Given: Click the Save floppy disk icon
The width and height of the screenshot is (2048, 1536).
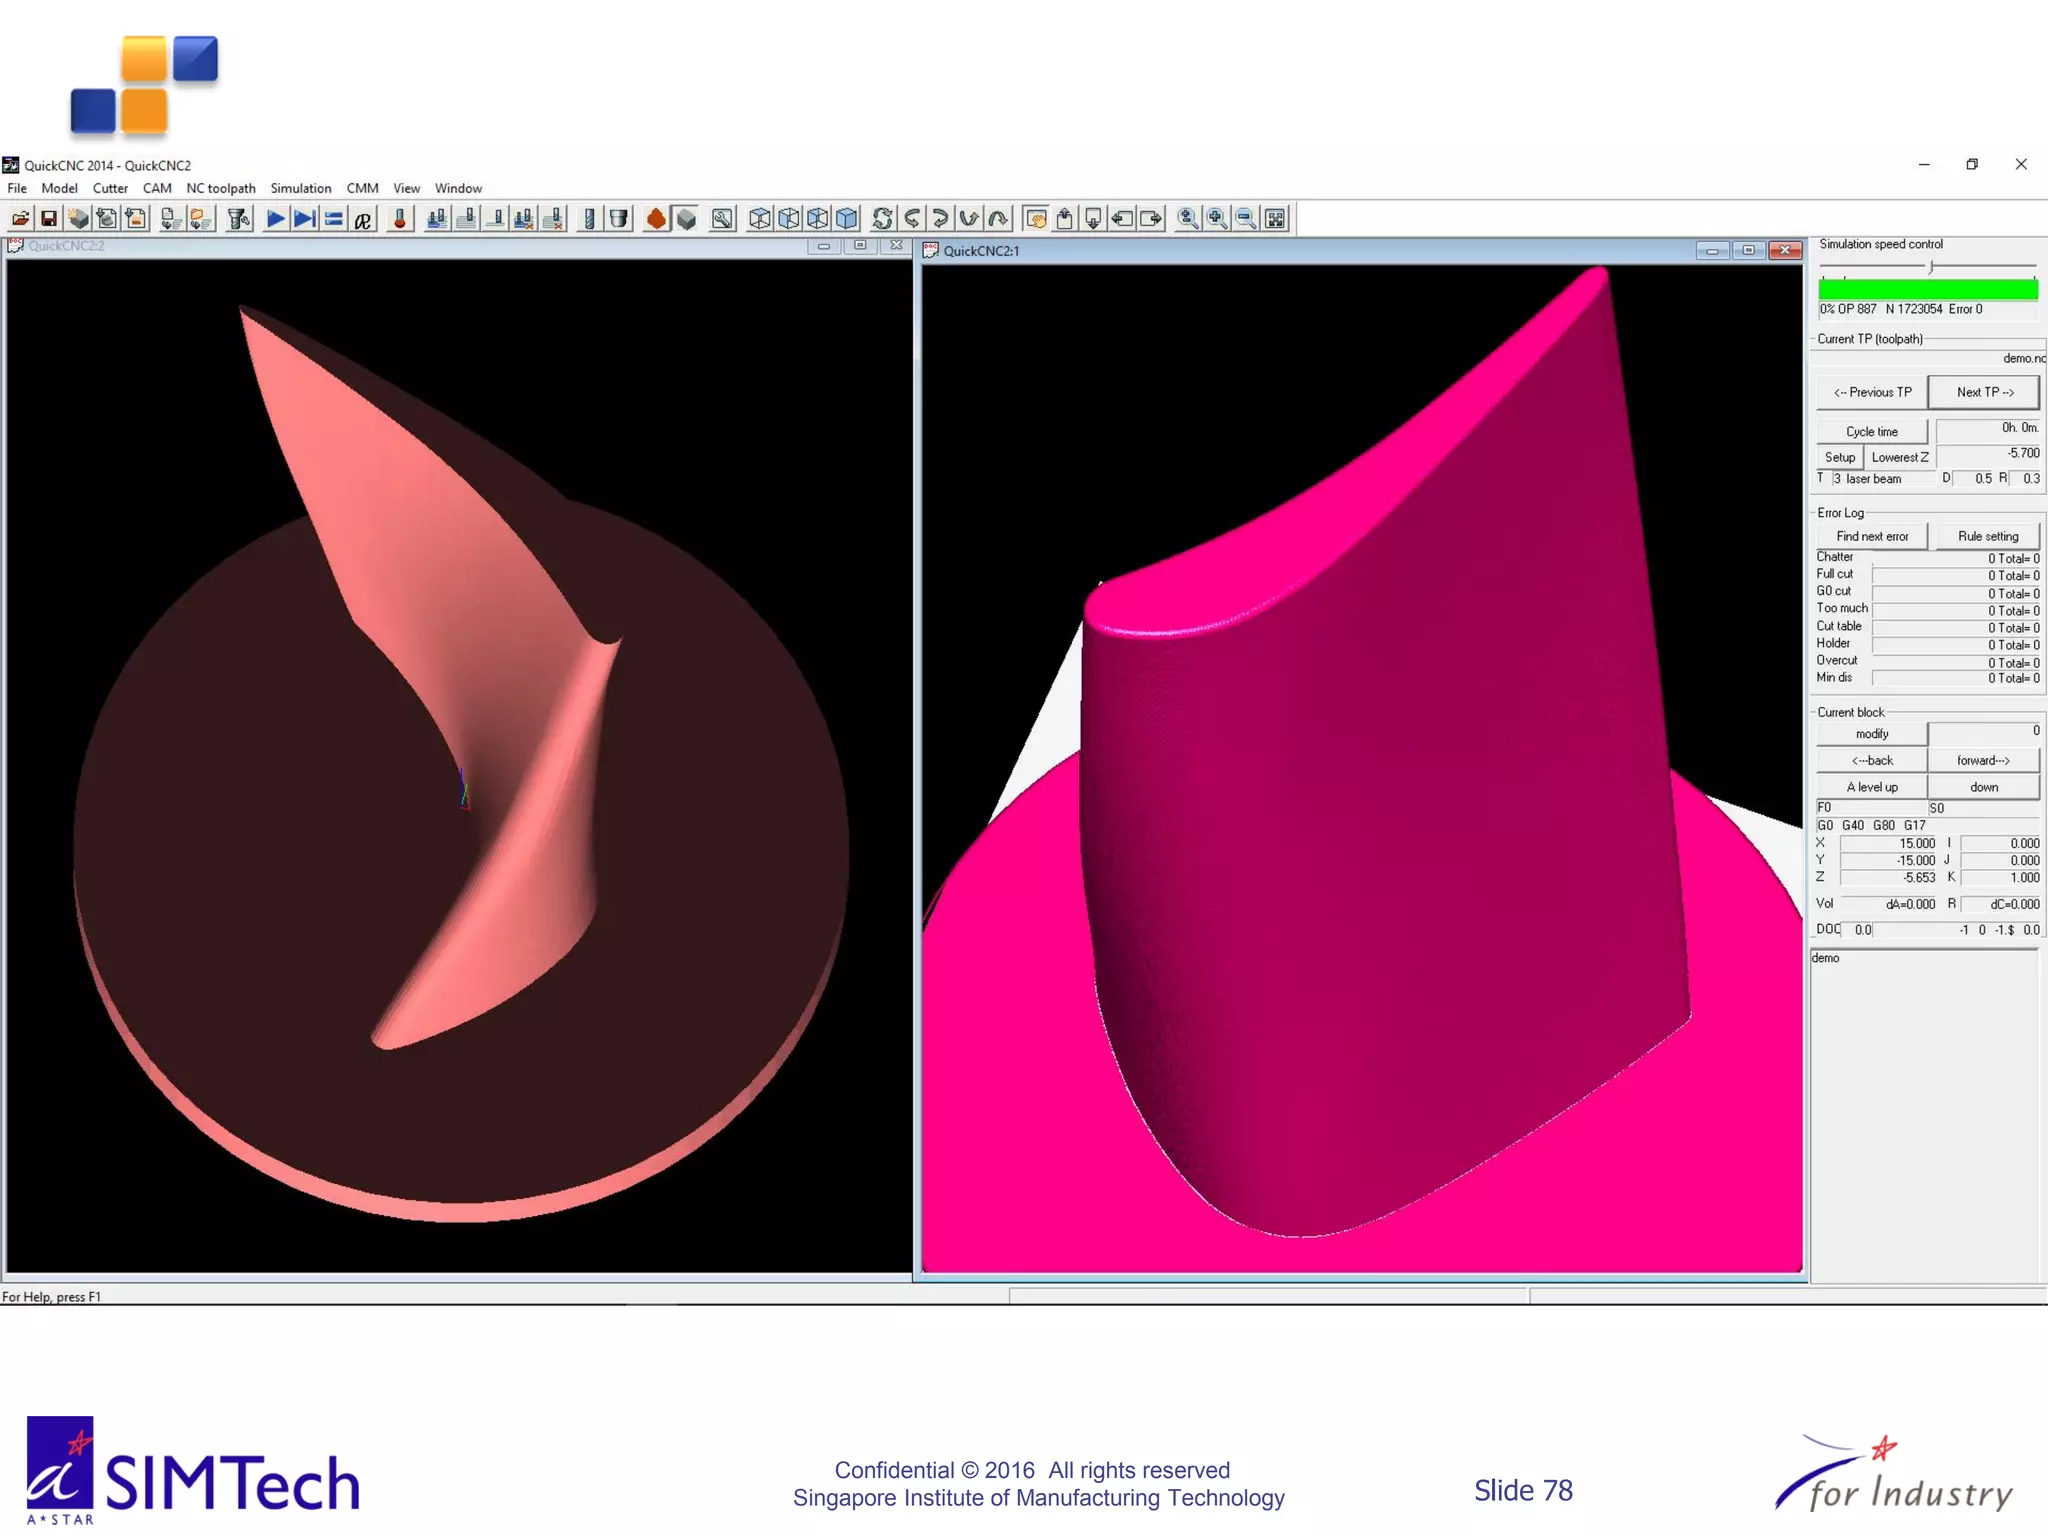Looking at the screenshot, I should [x=48, y=218].
